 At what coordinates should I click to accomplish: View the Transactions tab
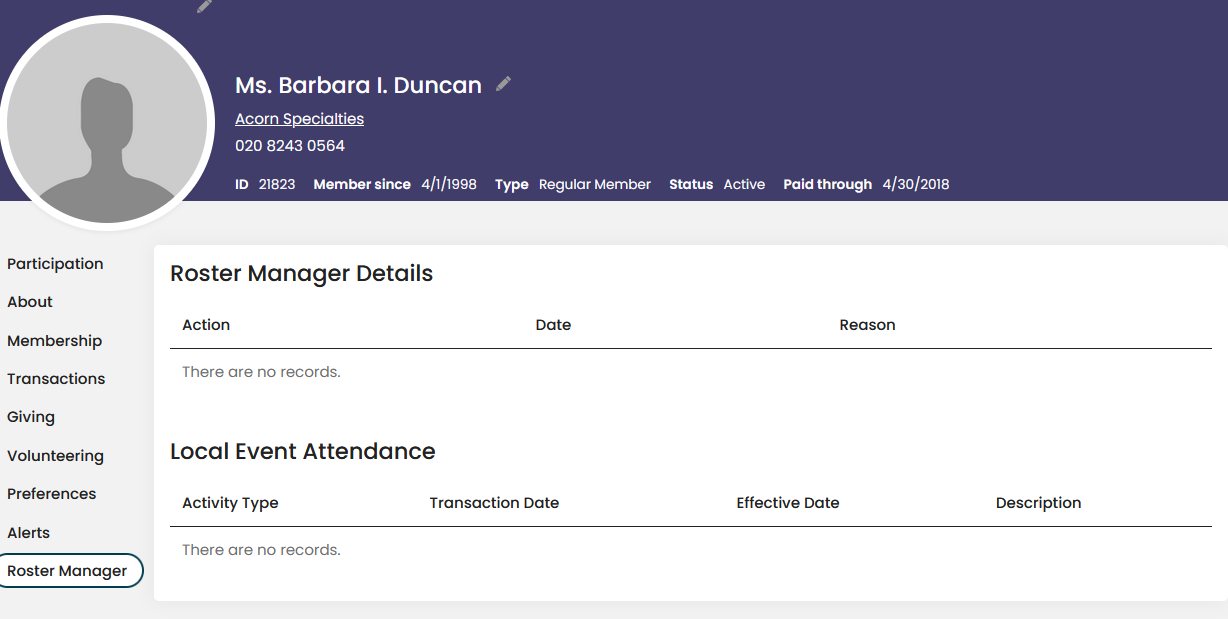[56, 379]
